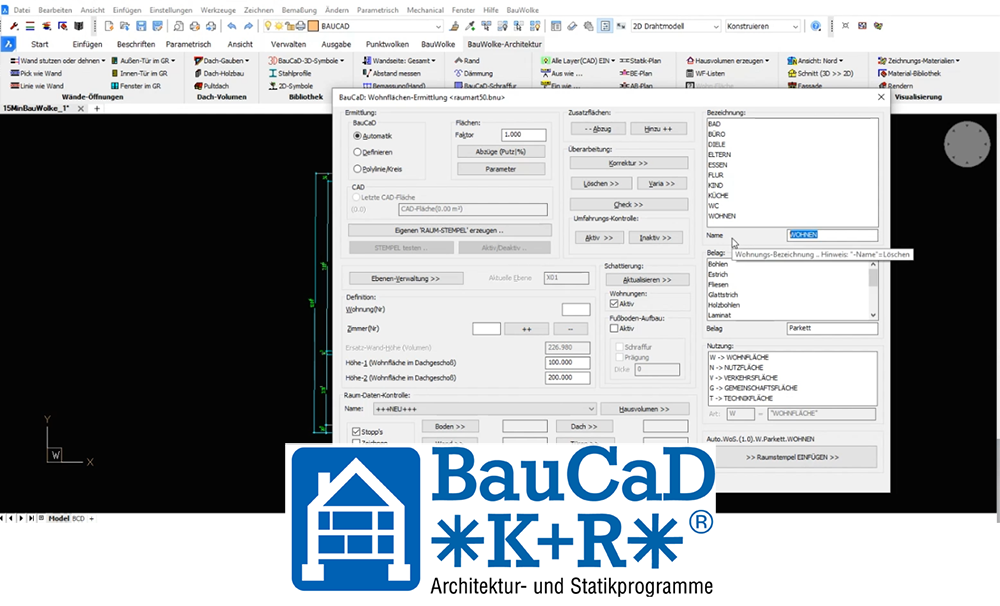Image resolution: width=1000 pixels, height=606 pixels.
Task: Switch to the BauWolke ribbon tab
Action: (438, 44)
